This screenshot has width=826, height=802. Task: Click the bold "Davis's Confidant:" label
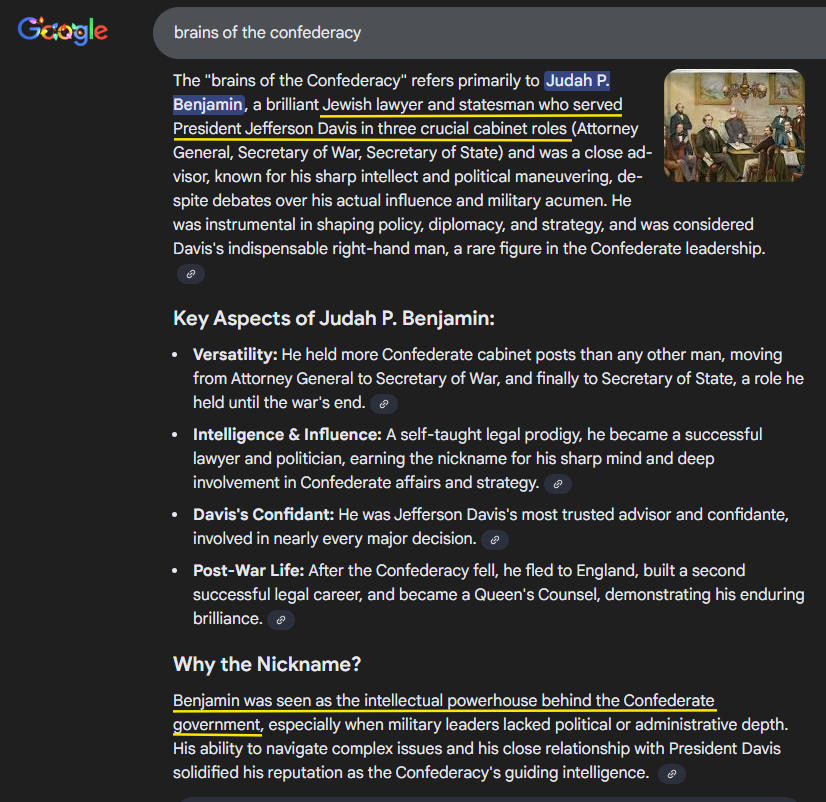(263, 515)
